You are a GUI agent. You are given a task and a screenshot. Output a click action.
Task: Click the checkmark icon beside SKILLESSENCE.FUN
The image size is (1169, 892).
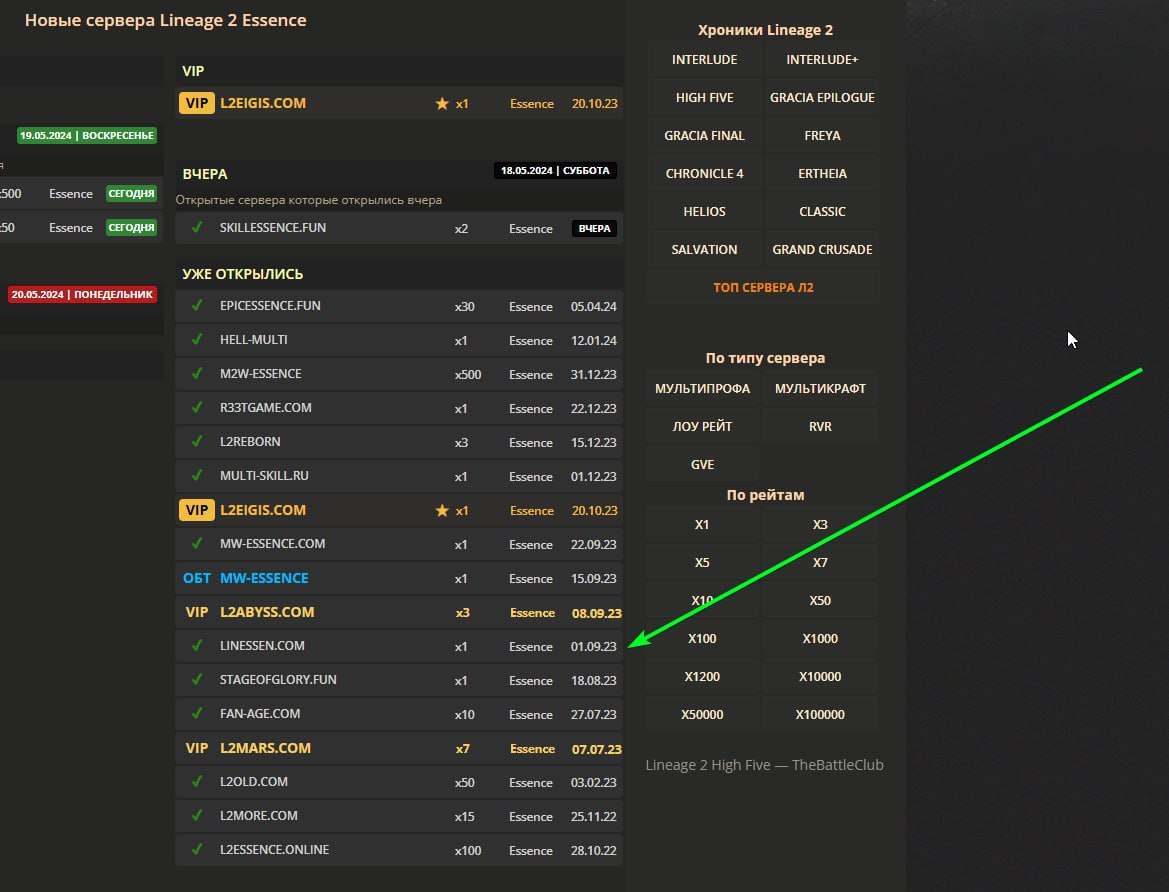tap(197, 227)
